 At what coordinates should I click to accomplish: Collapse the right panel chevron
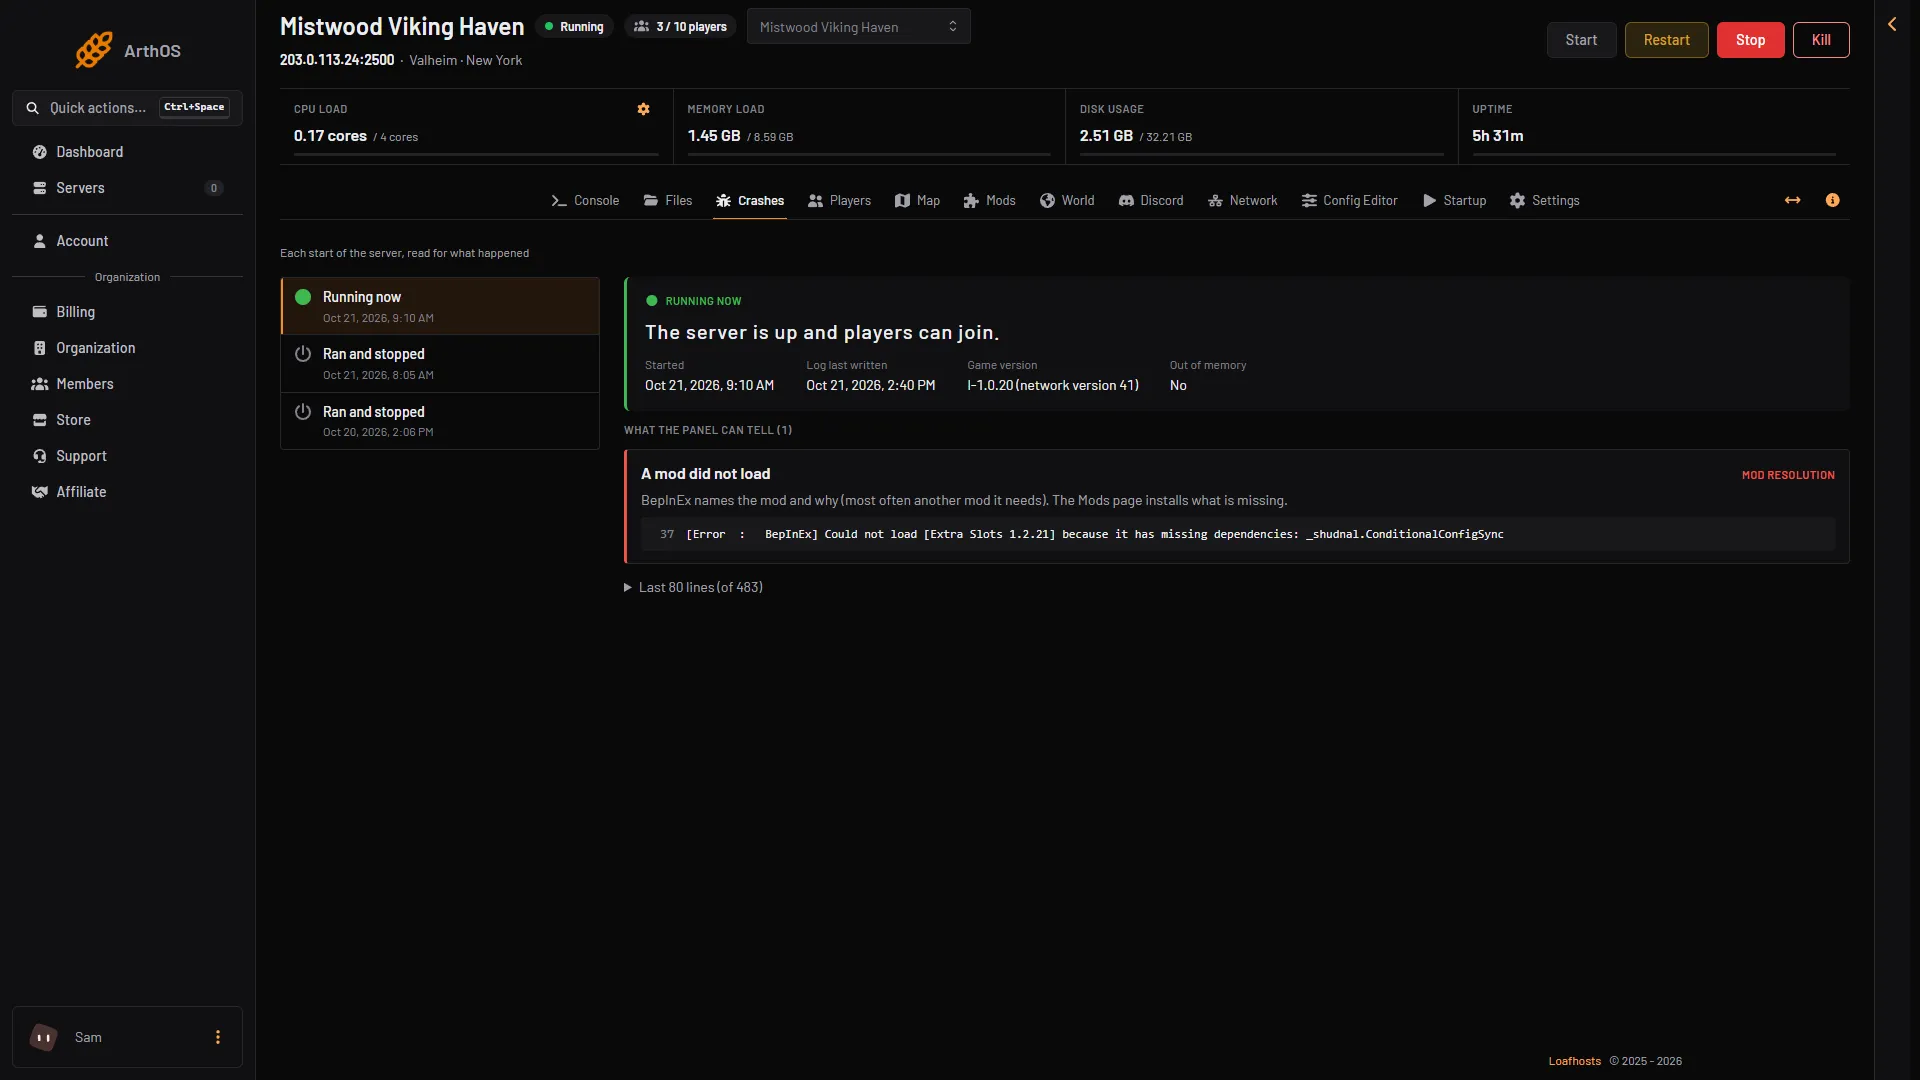click(x=1892, y=24)
